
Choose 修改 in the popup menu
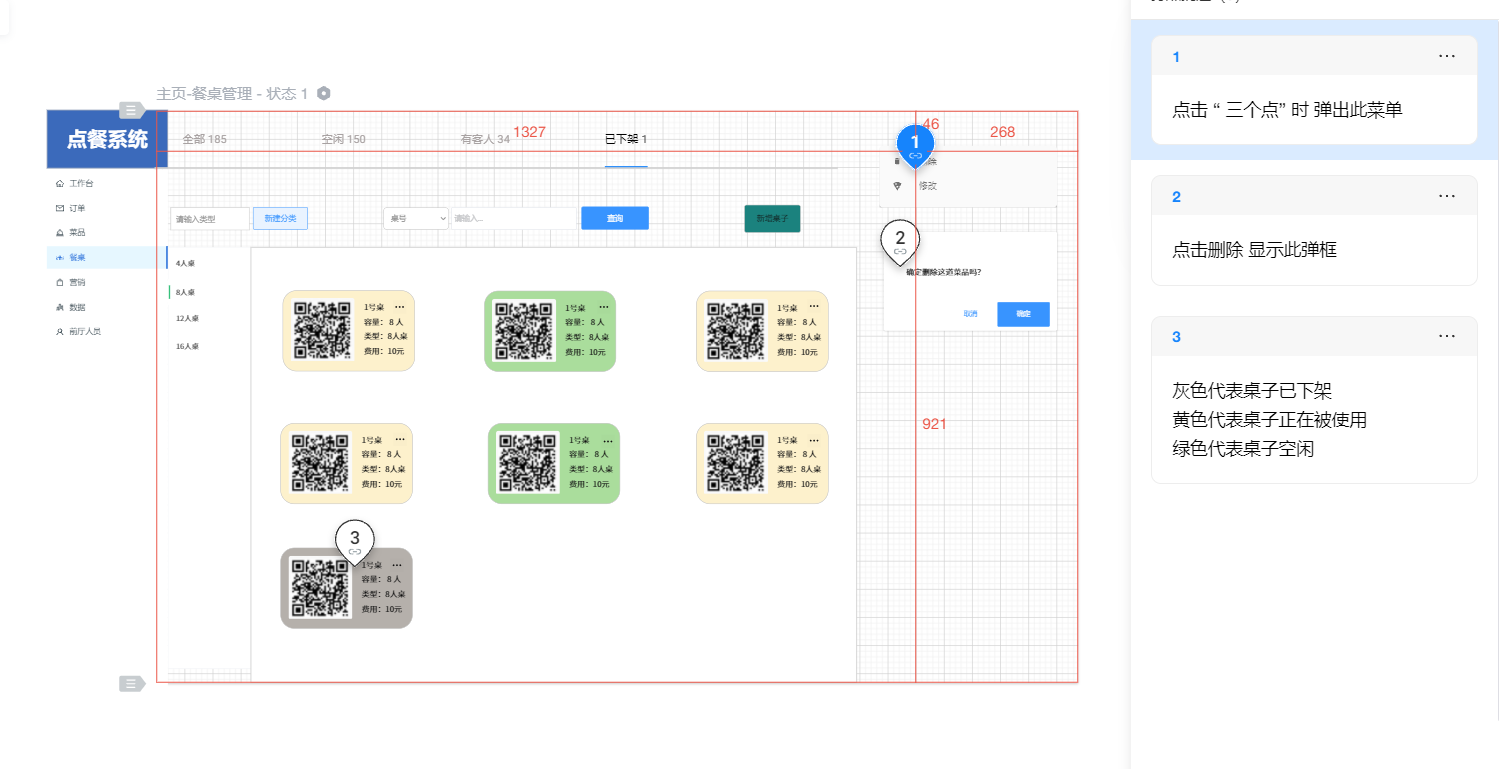(928, 186)
